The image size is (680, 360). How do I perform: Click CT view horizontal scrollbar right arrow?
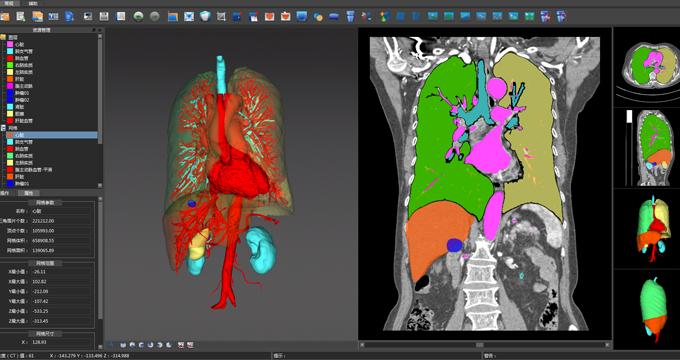click(x=608, y=345)
